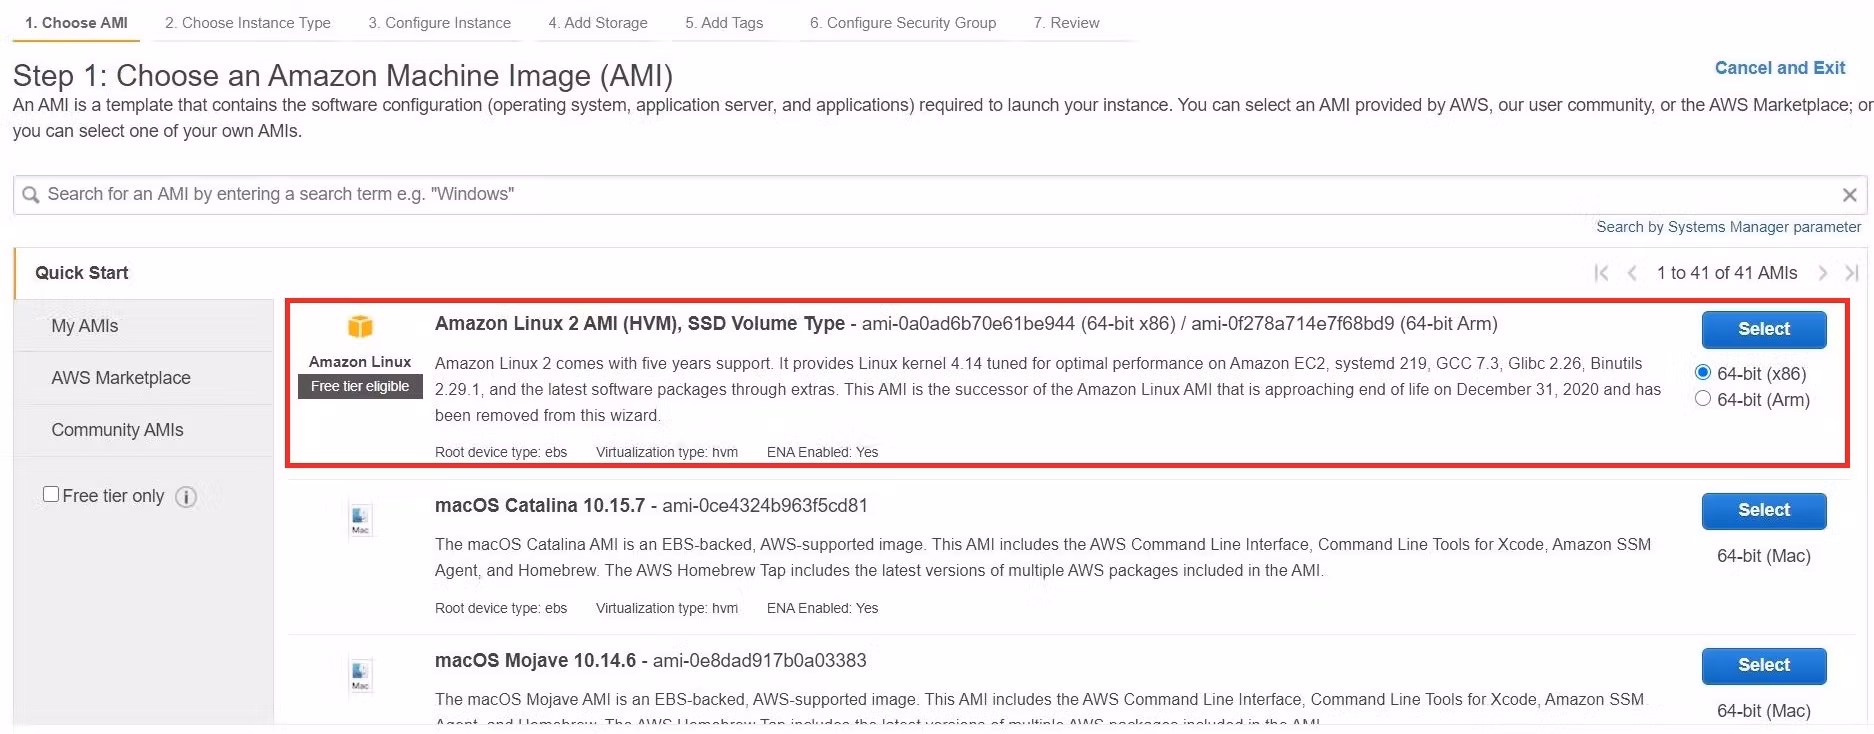
Task: Click the Amazon Linux box icon
Action: pos(360,327)
